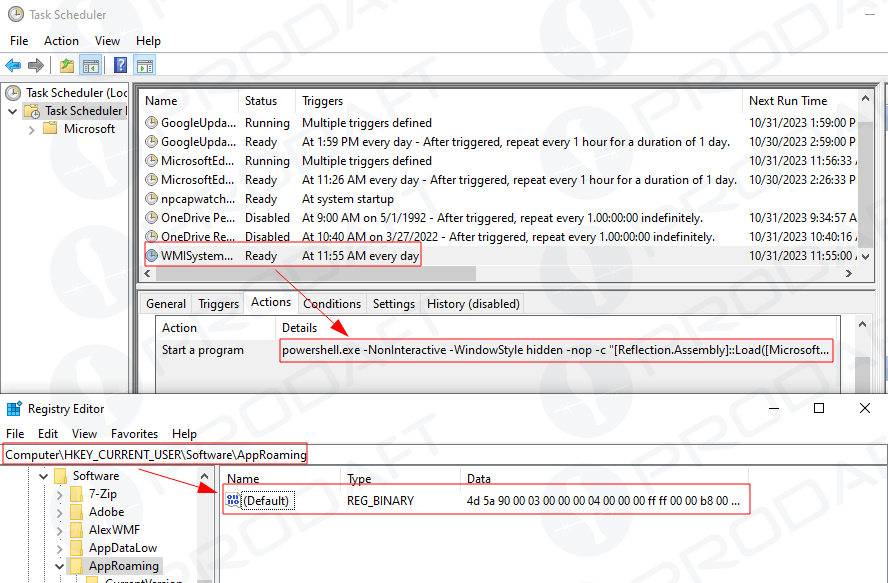Viewport: 888px width, 583px height.
Task: Select the AlexWMF key in registry tree
Action: click(x=114, y=530)
